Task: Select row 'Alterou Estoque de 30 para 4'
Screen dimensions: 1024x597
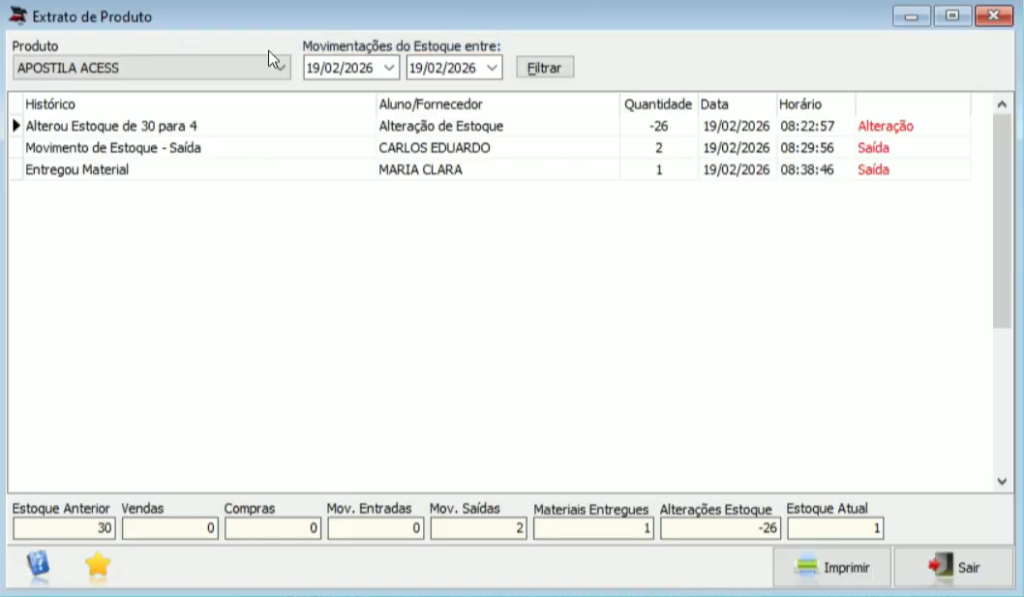Action: point(490,125)
